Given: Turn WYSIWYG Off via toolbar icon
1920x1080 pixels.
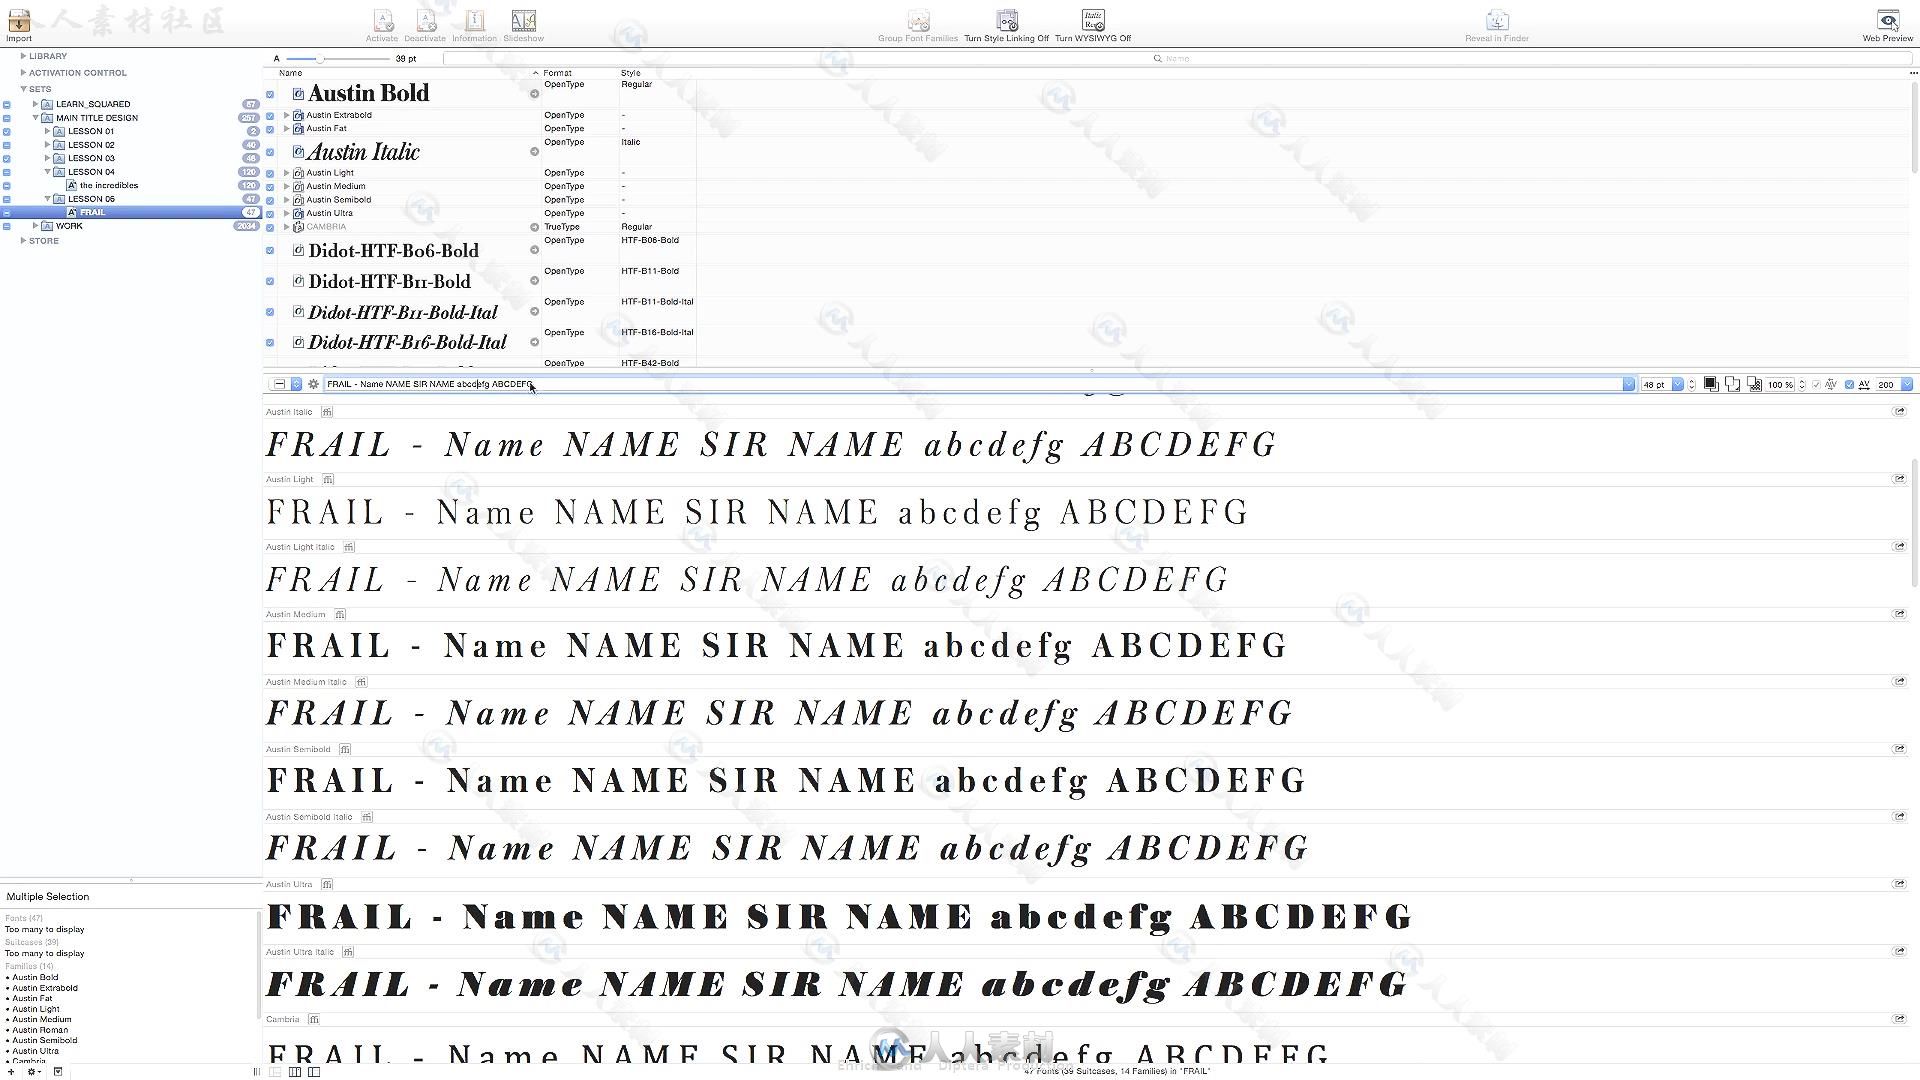Looking at the screenshot, I should coord(1093,21).
